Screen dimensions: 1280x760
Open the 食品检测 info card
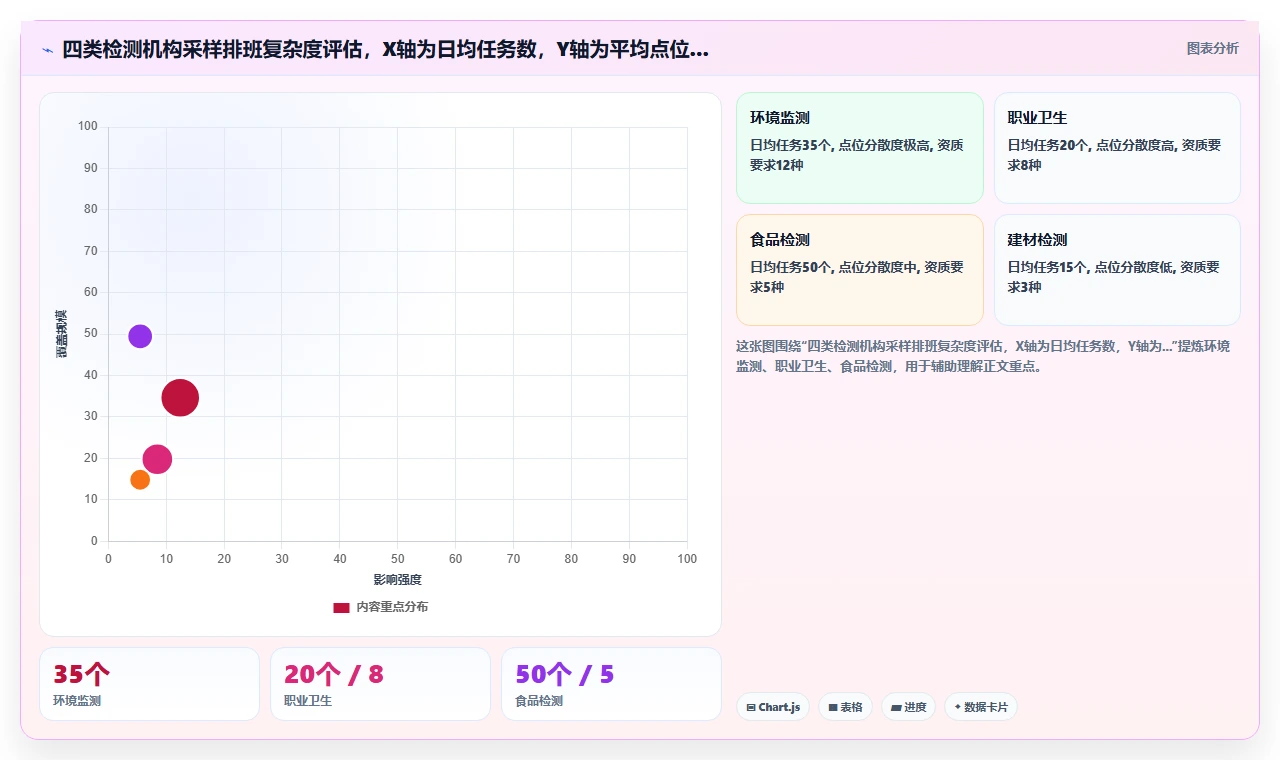tap(860, 270)
